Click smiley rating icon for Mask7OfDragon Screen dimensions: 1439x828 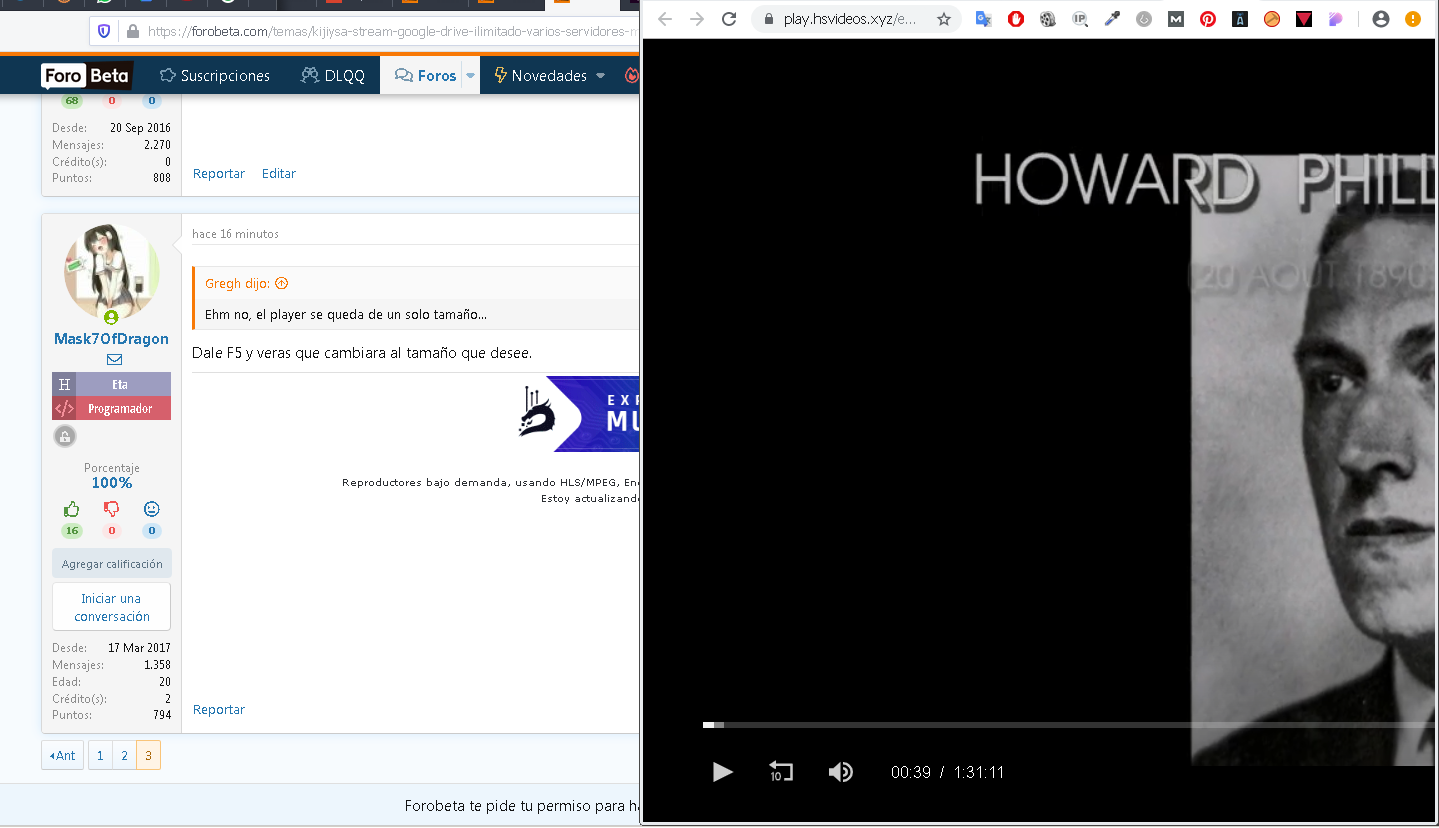151,509
